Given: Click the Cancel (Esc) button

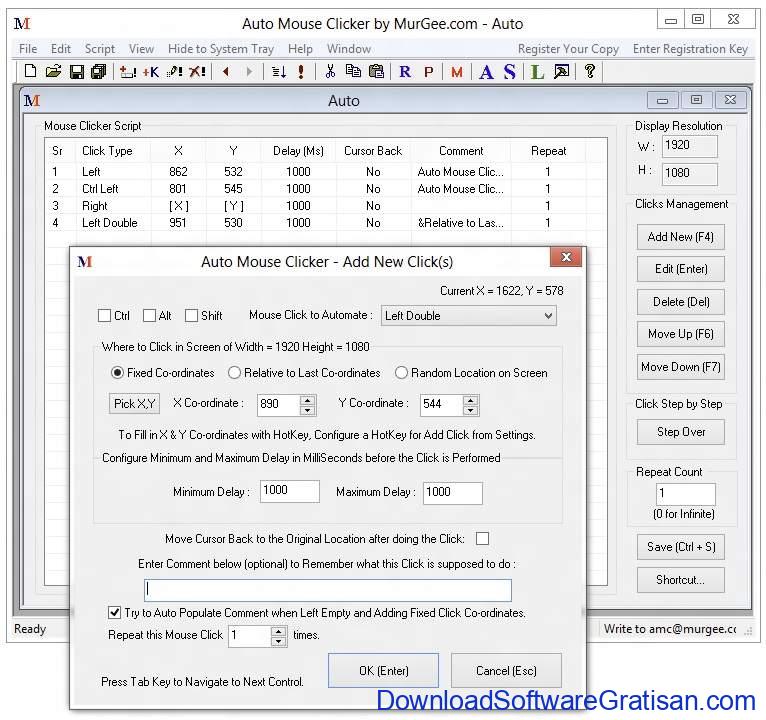Looking at the screenshot, I should coord(506,671).
